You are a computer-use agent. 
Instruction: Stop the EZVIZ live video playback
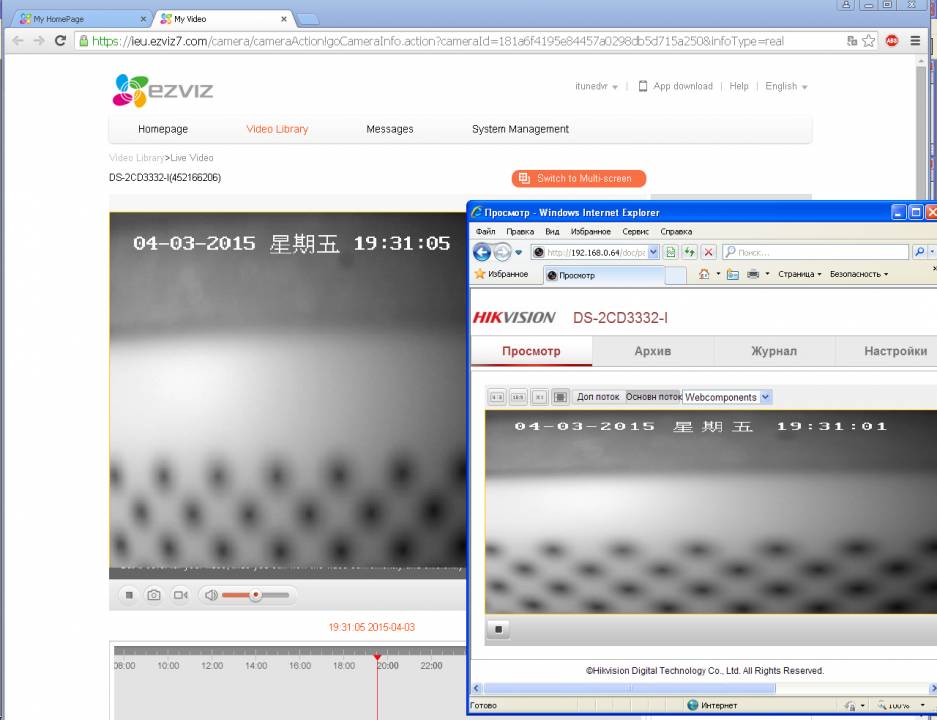pyautogui.click(x=129, y=595)
